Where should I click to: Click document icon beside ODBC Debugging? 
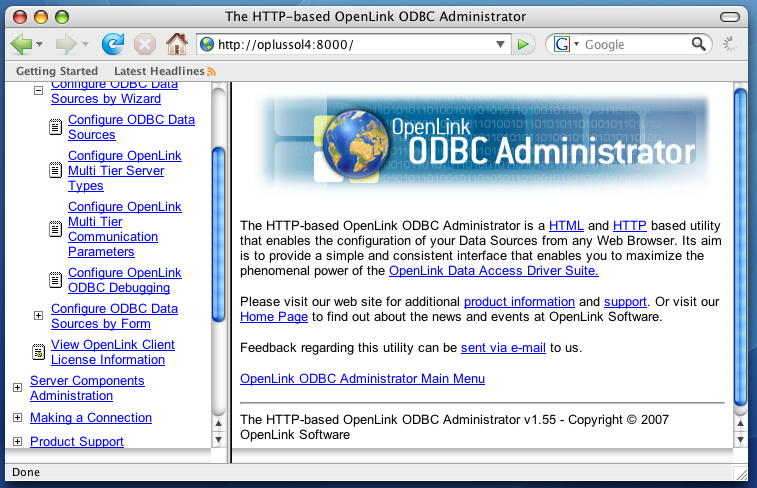pyautogui.click(x=56, y=280)
